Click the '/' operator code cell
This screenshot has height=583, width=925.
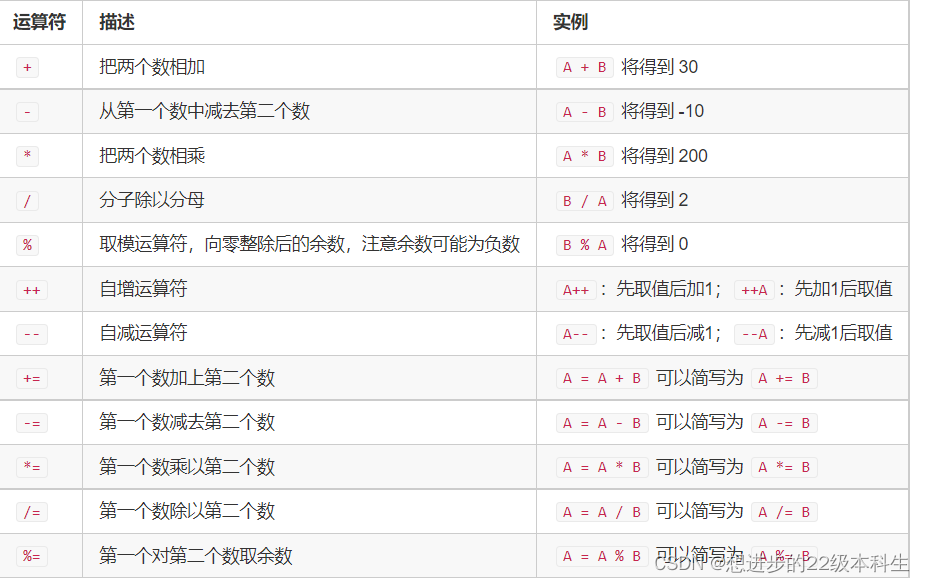27,201
